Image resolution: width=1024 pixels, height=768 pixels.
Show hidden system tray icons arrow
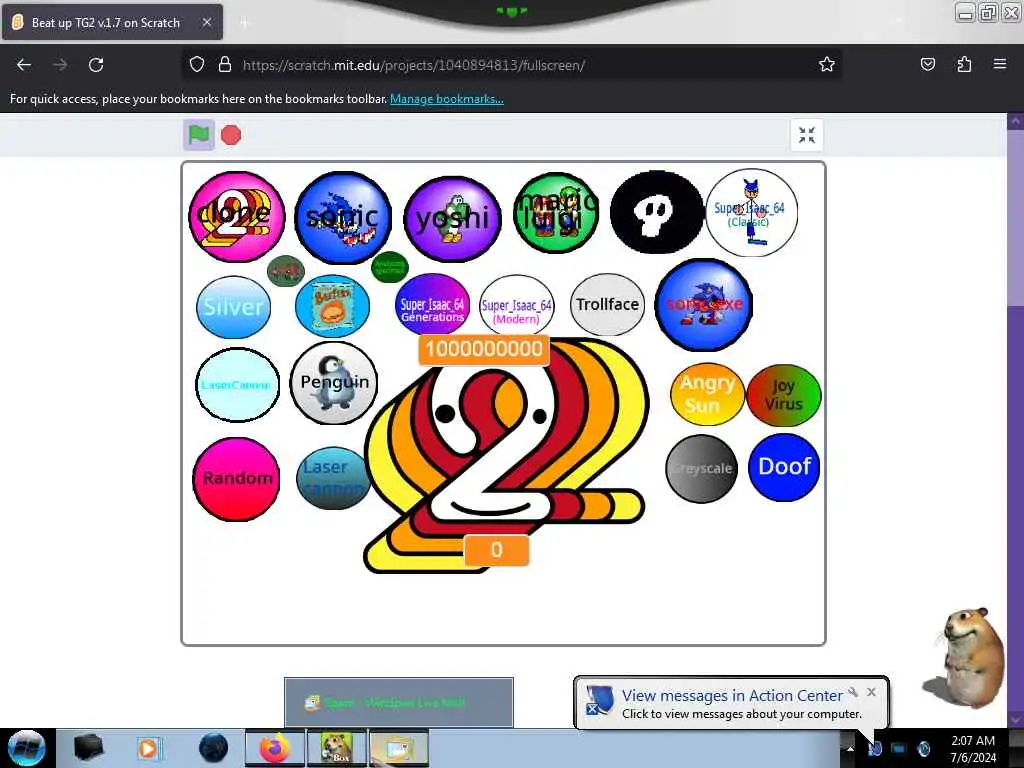(x=850, y=748)
